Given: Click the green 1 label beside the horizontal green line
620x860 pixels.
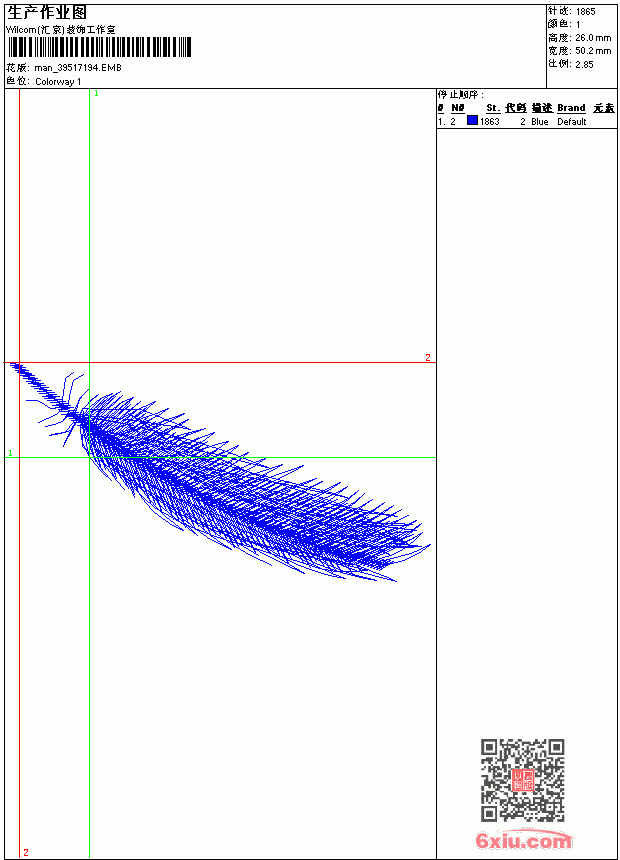Looking at the screenshot, I should click(10, 453).
